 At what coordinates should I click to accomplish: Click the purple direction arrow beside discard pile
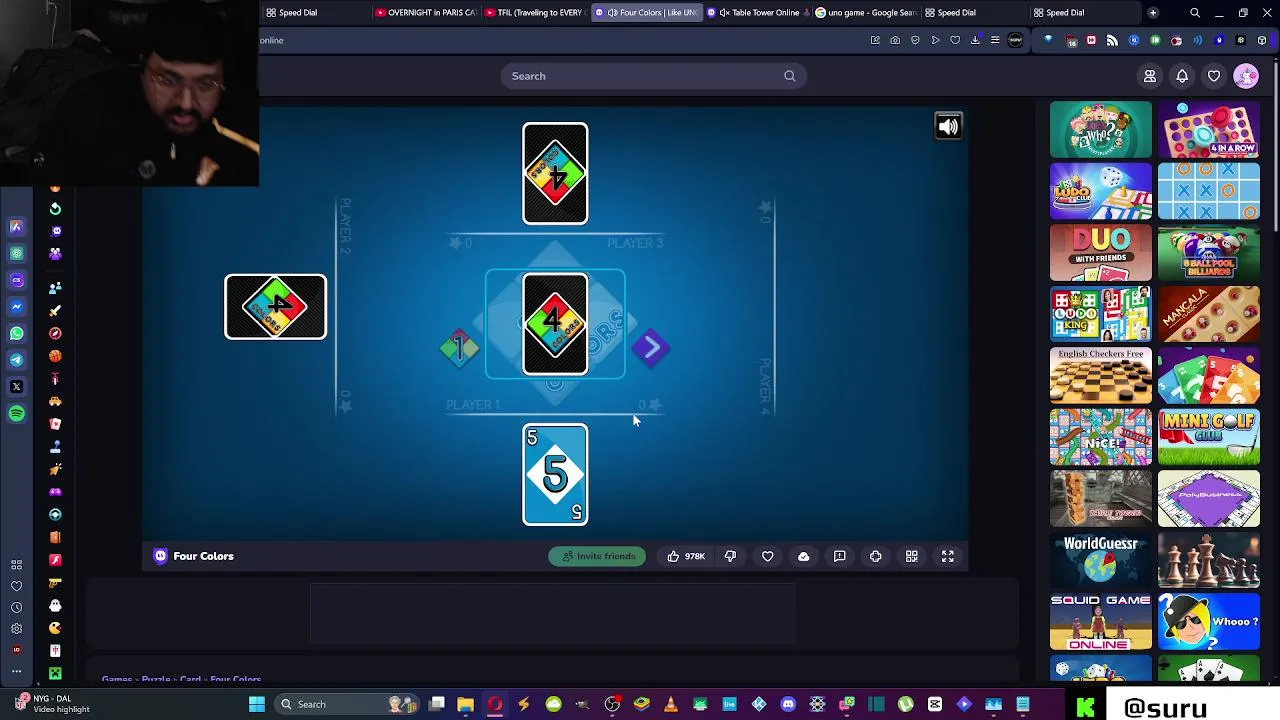pyautogui.click(x=651, y=348)
